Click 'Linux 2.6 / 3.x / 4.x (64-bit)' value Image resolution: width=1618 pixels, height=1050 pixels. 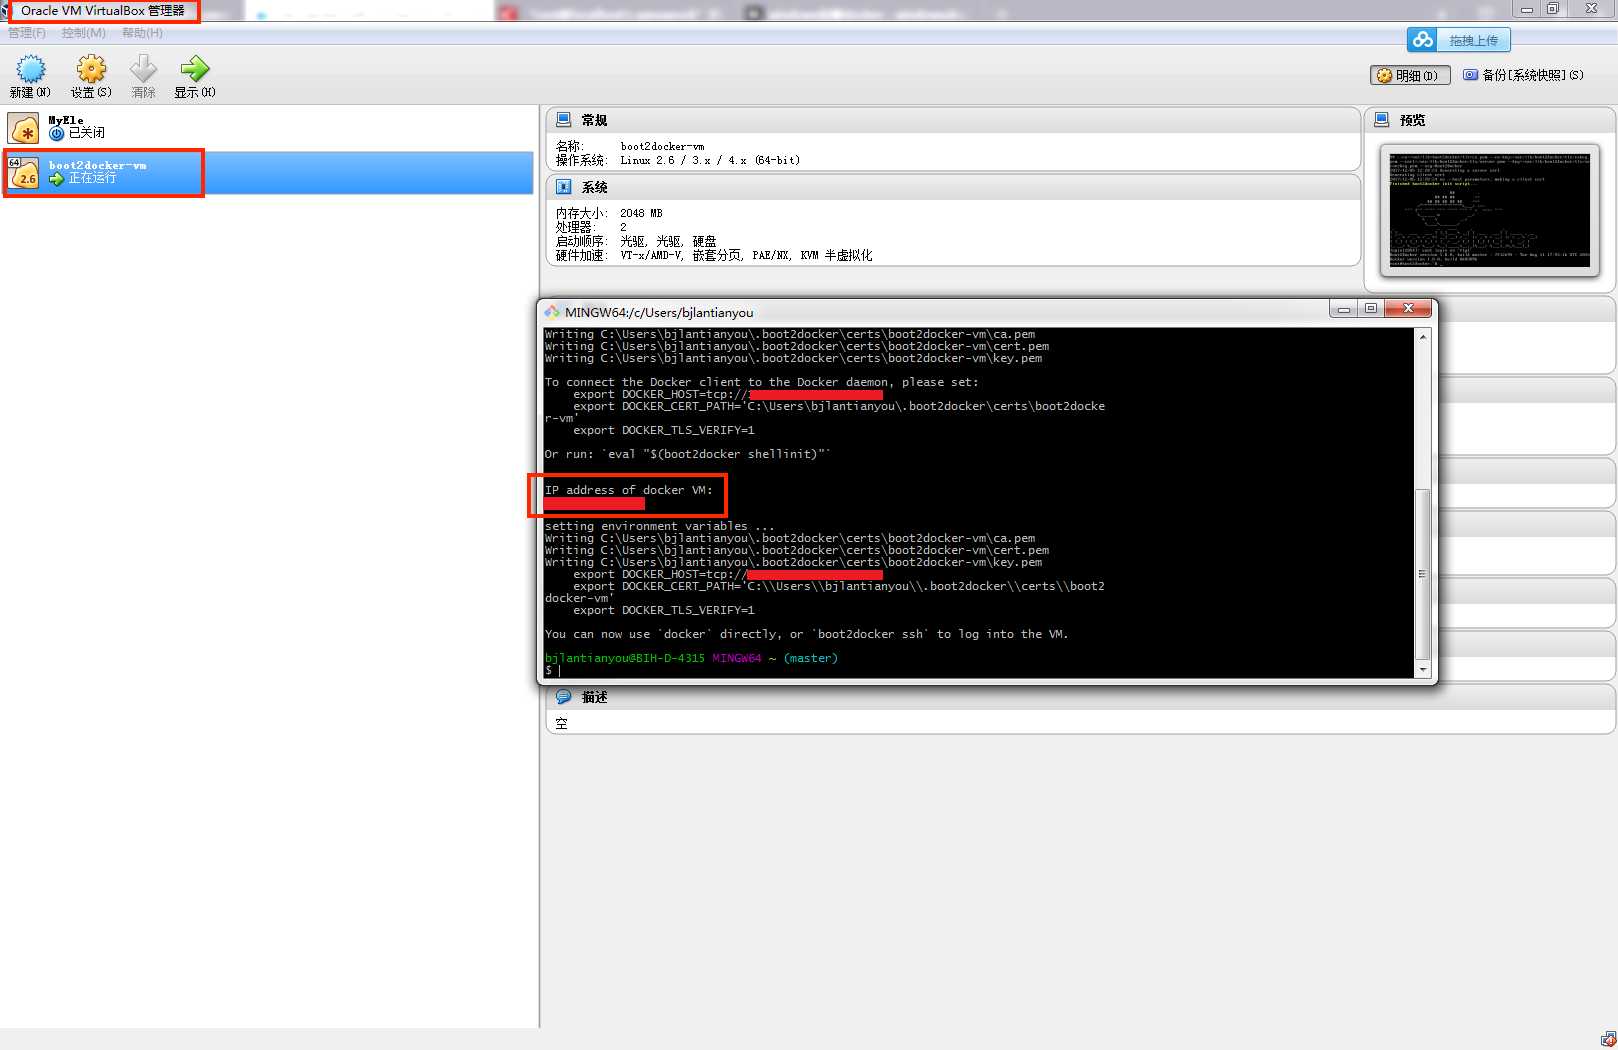click(x=710, y=160)
